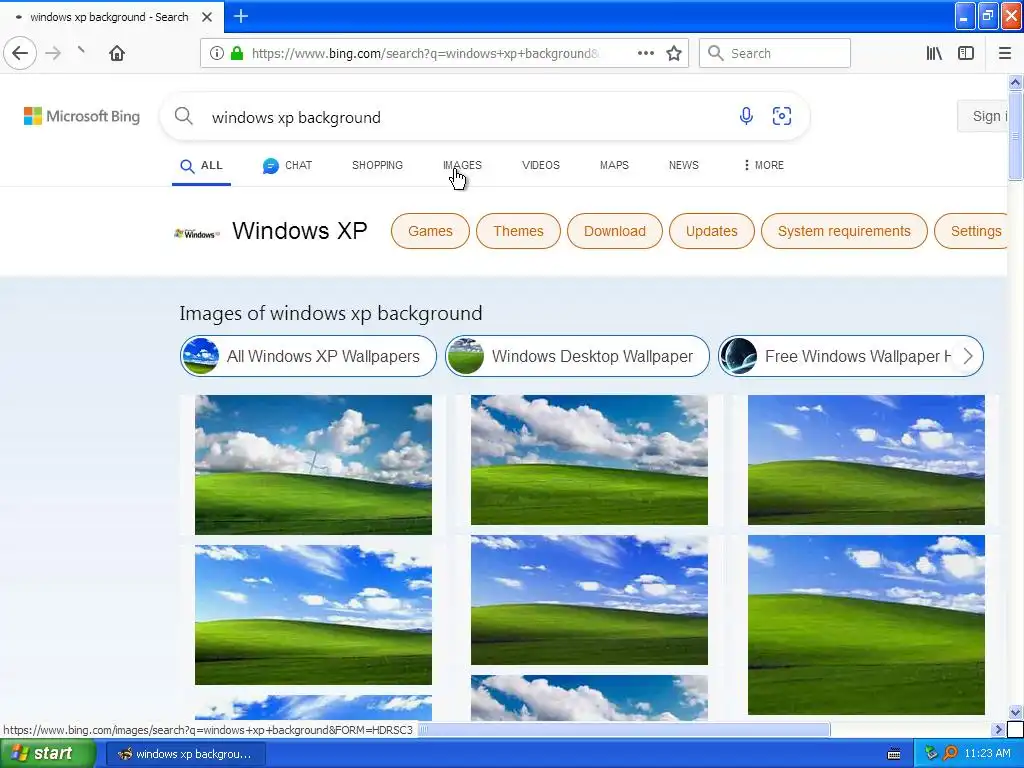This screenshot has height=768, width=1024.
Task: Click vertical scrollbar down arrow
Action: (1015, 712)
